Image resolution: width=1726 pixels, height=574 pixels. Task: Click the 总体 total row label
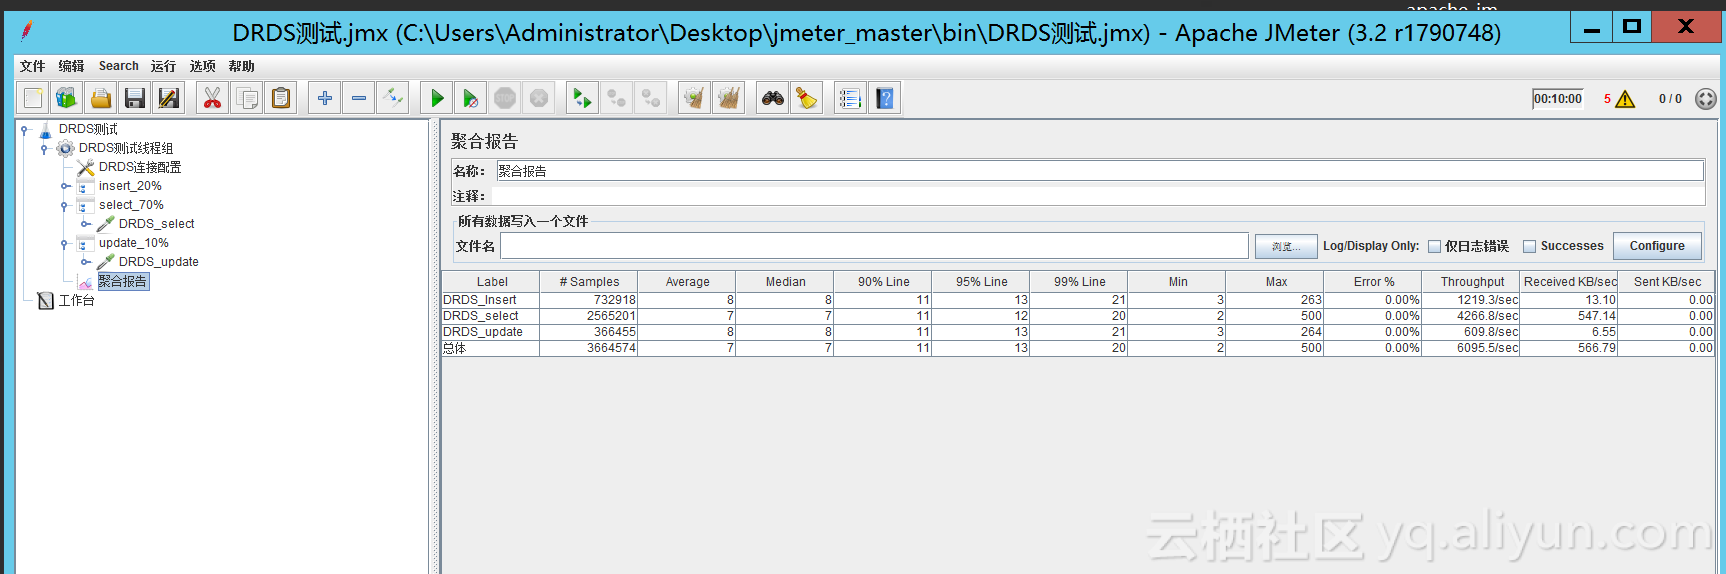(491, 348)
